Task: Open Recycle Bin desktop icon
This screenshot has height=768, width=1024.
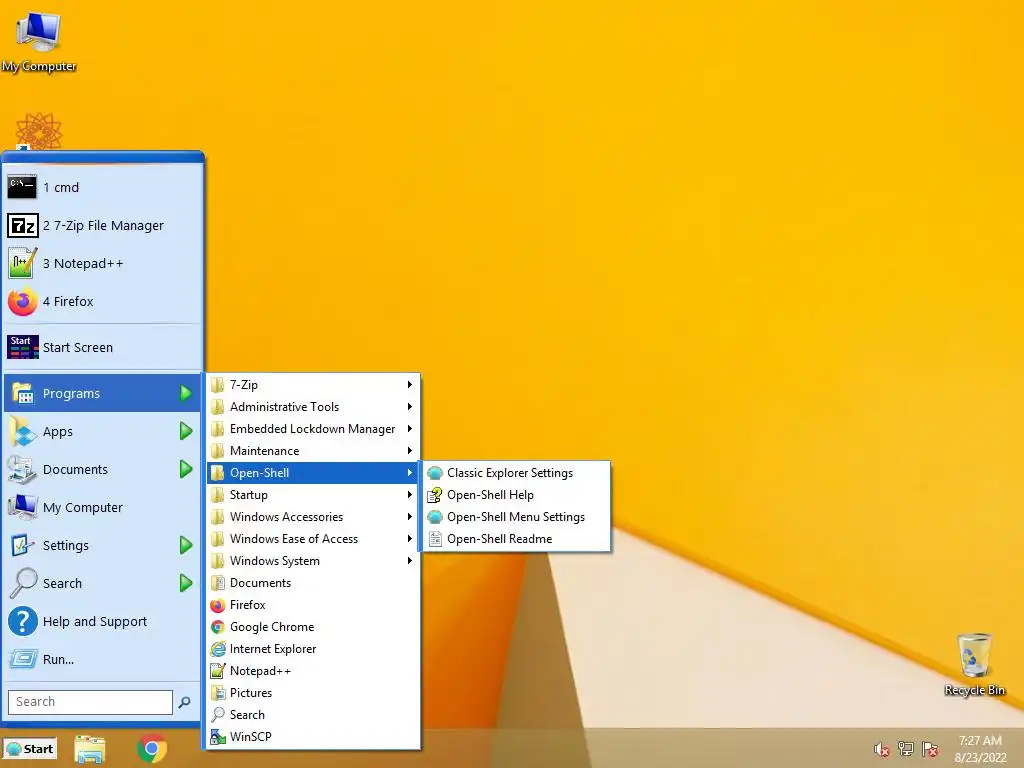Action: pos(974,655)
